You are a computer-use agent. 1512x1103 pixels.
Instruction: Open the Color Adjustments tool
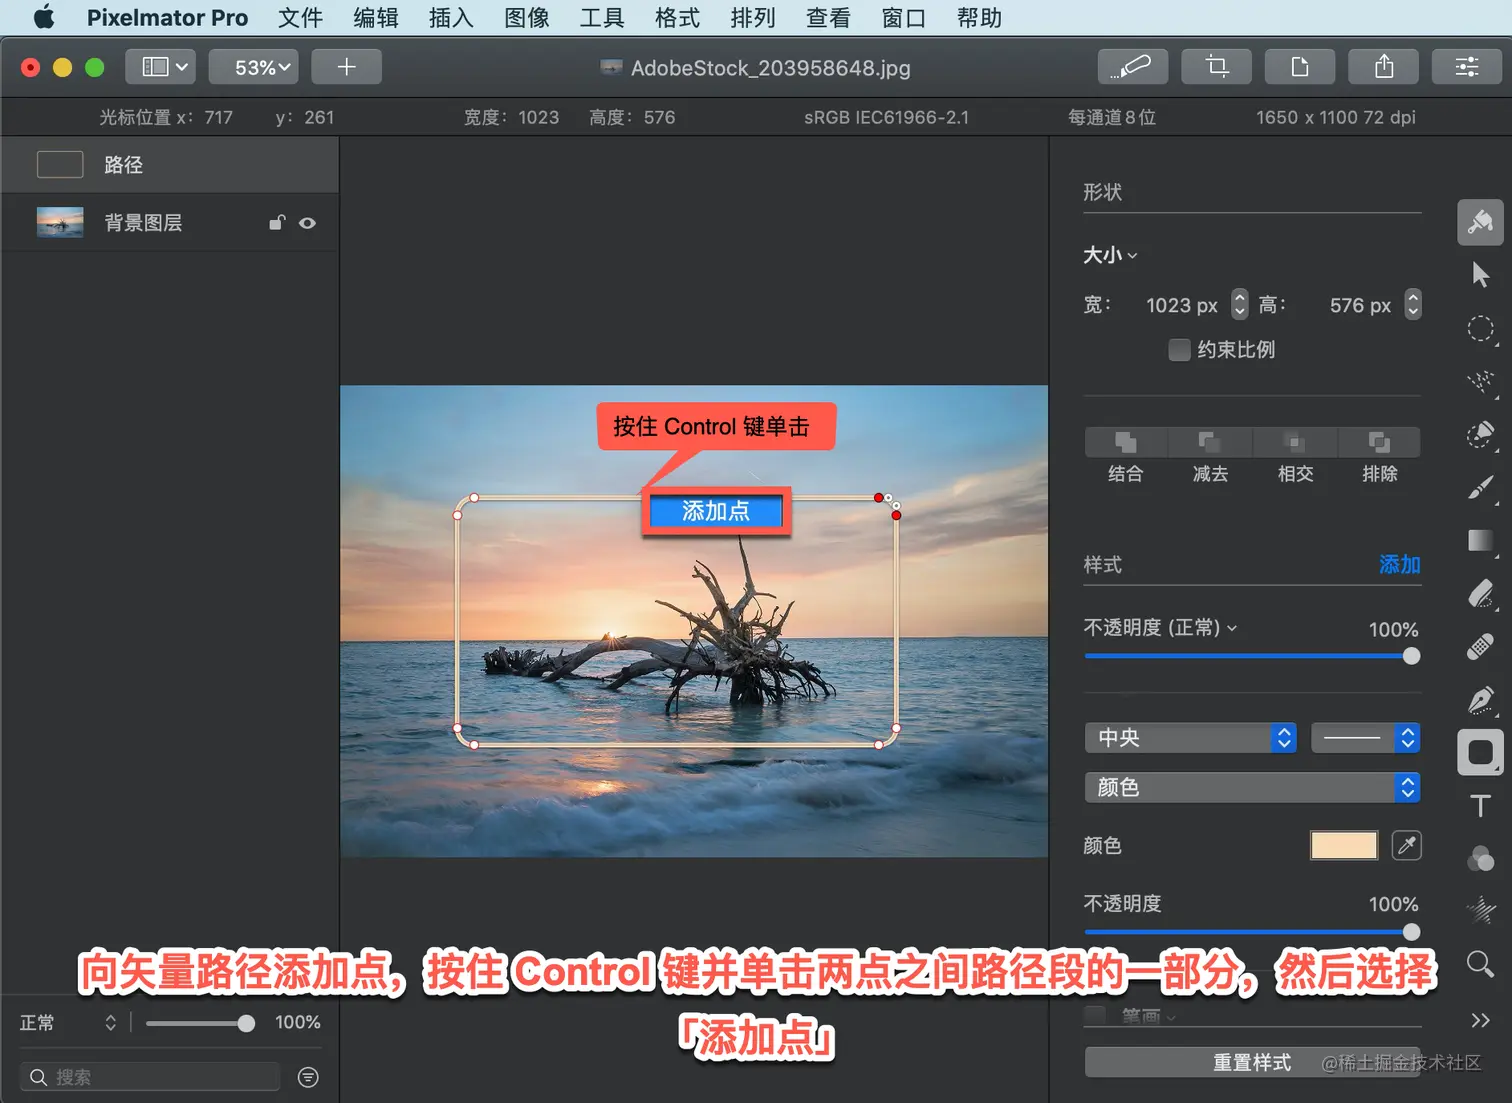(1480, 858)
